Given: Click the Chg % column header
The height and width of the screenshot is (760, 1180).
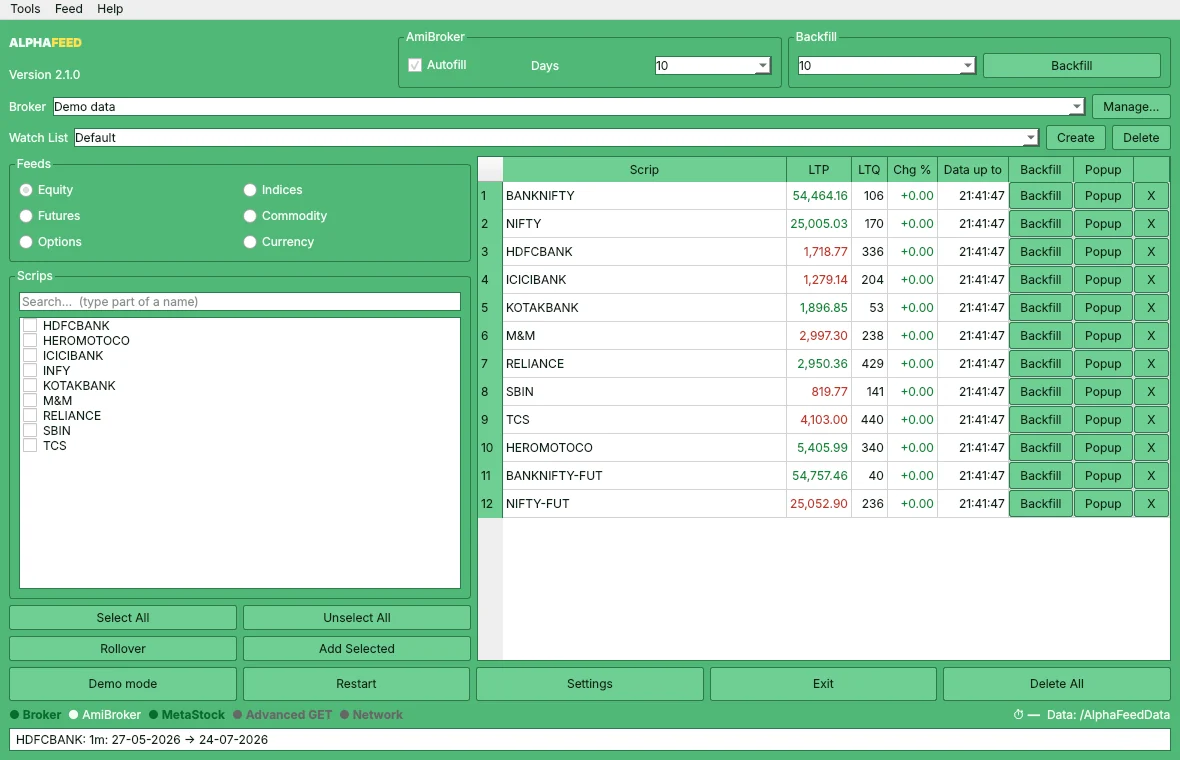Looking at the screenshot, I should [x=912, y=170].
